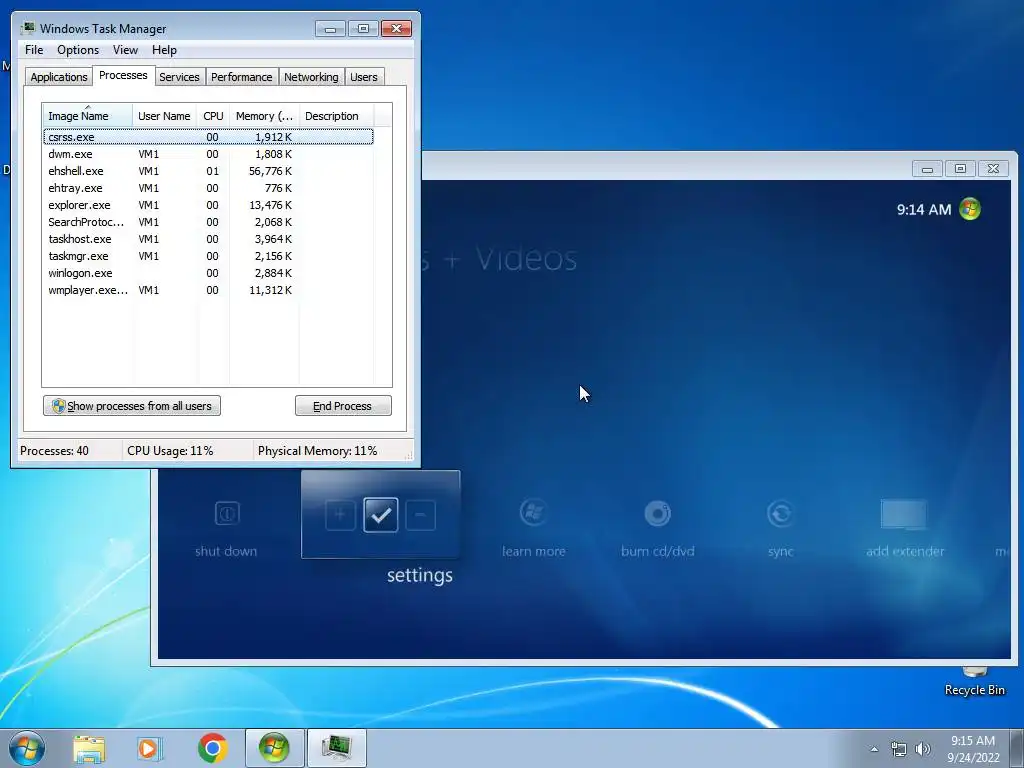
Task: Switch to the Services tab
Action: (179, 77)
